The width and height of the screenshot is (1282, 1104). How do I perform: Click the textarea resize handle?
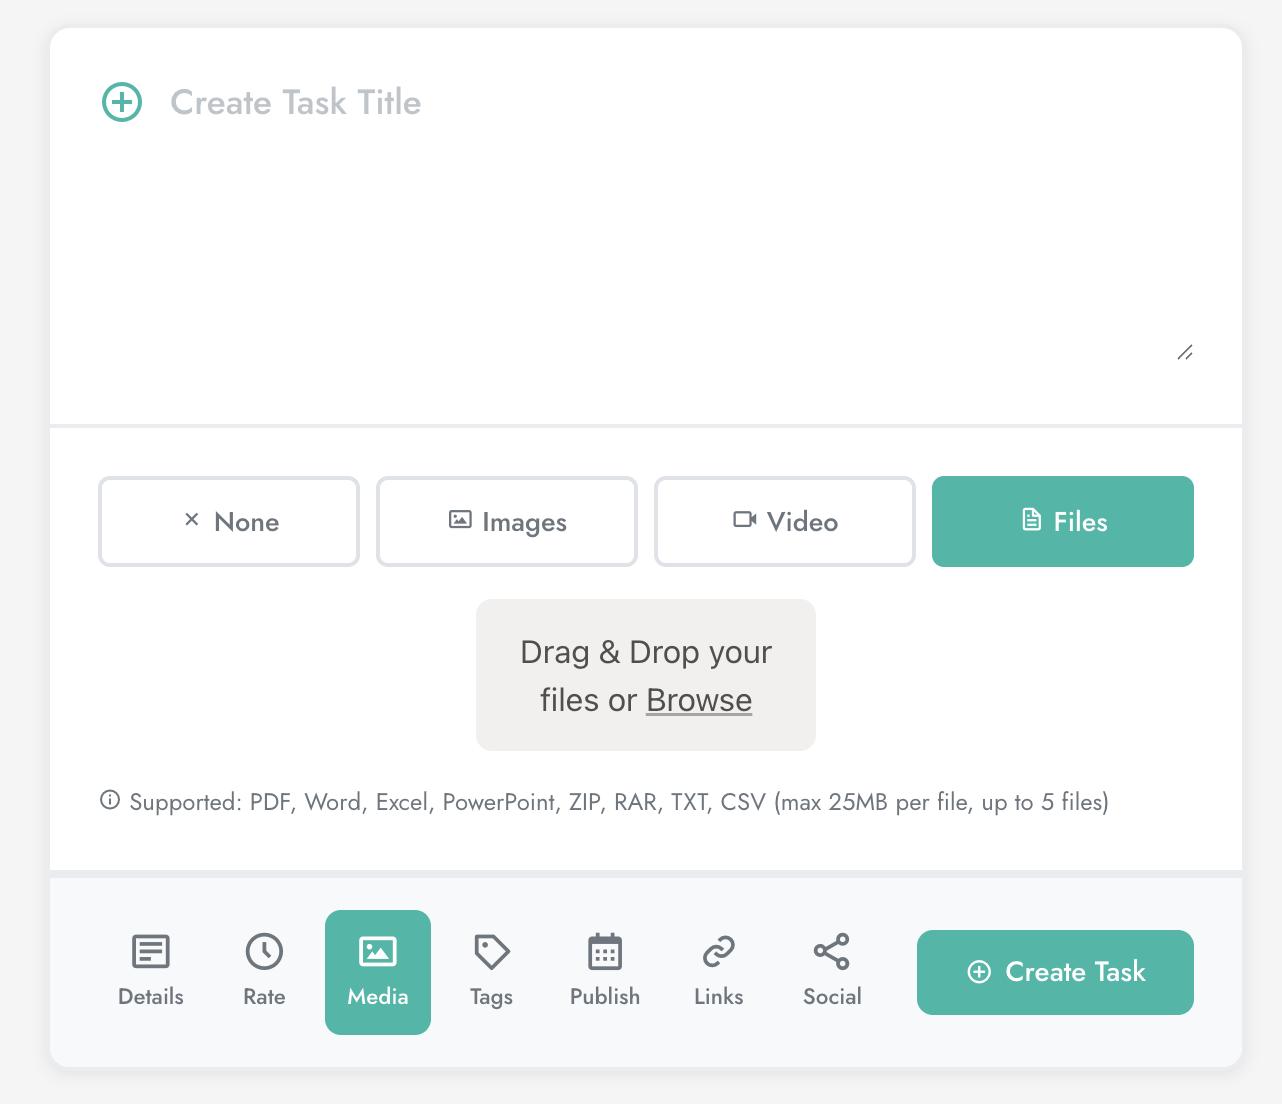[1185, 352]
